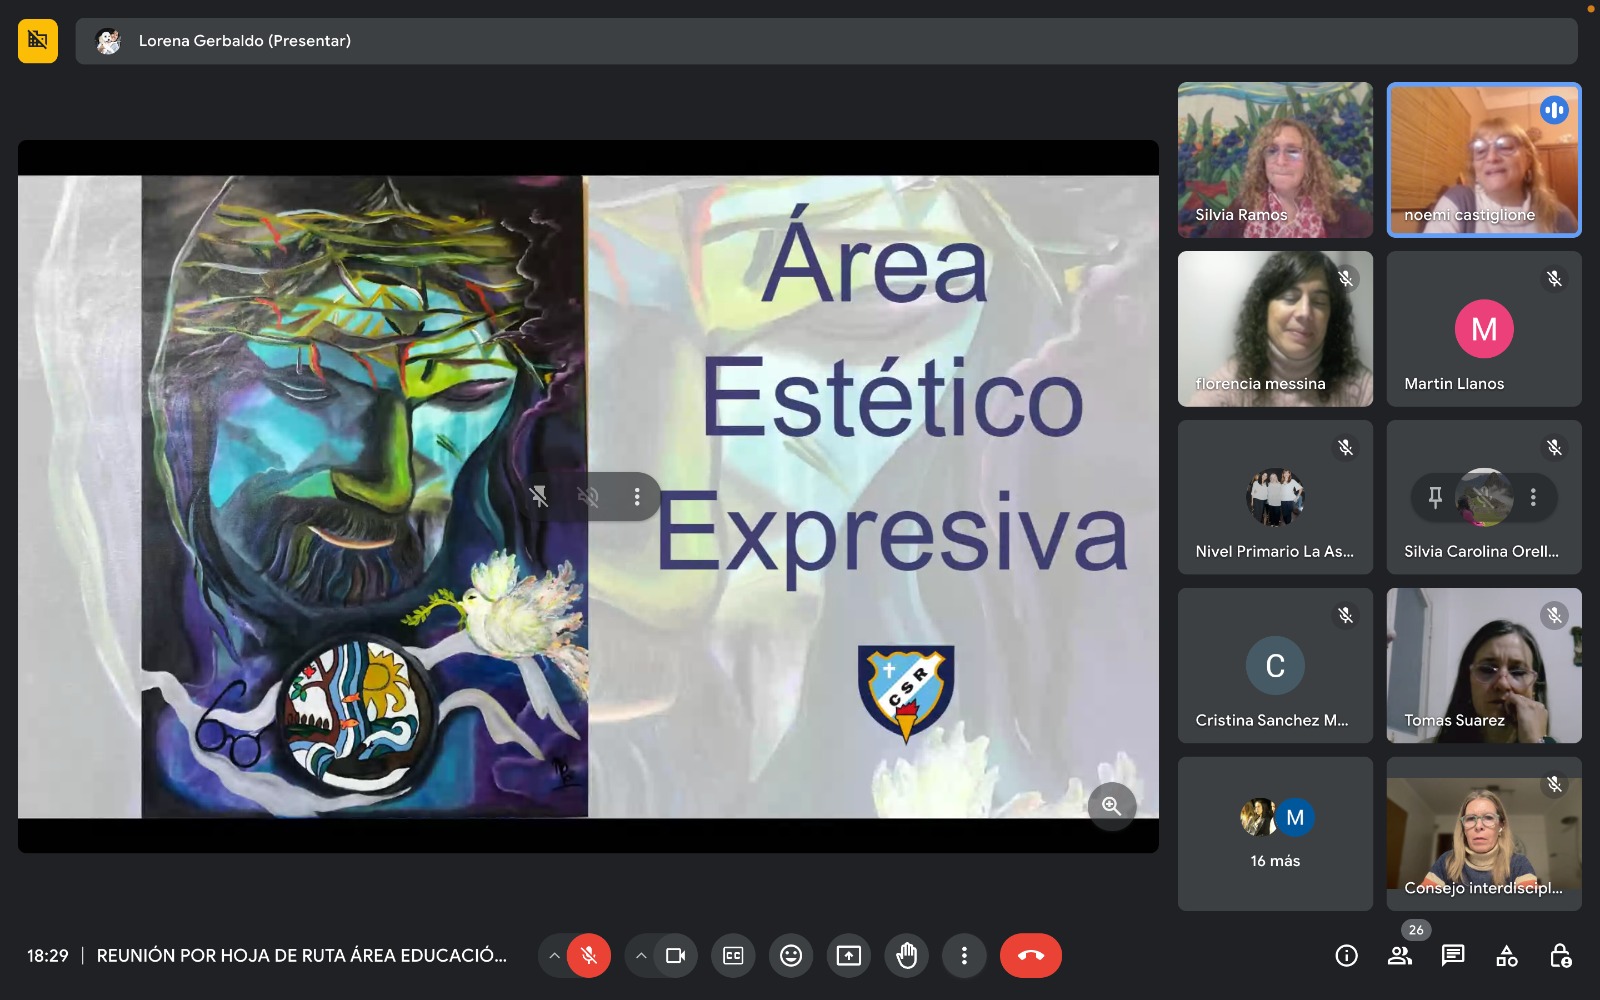This screenshot has height=1000, width=1600.
Task: Open Lorena Gerbaldo presenter bar
Action: point(826,41)
